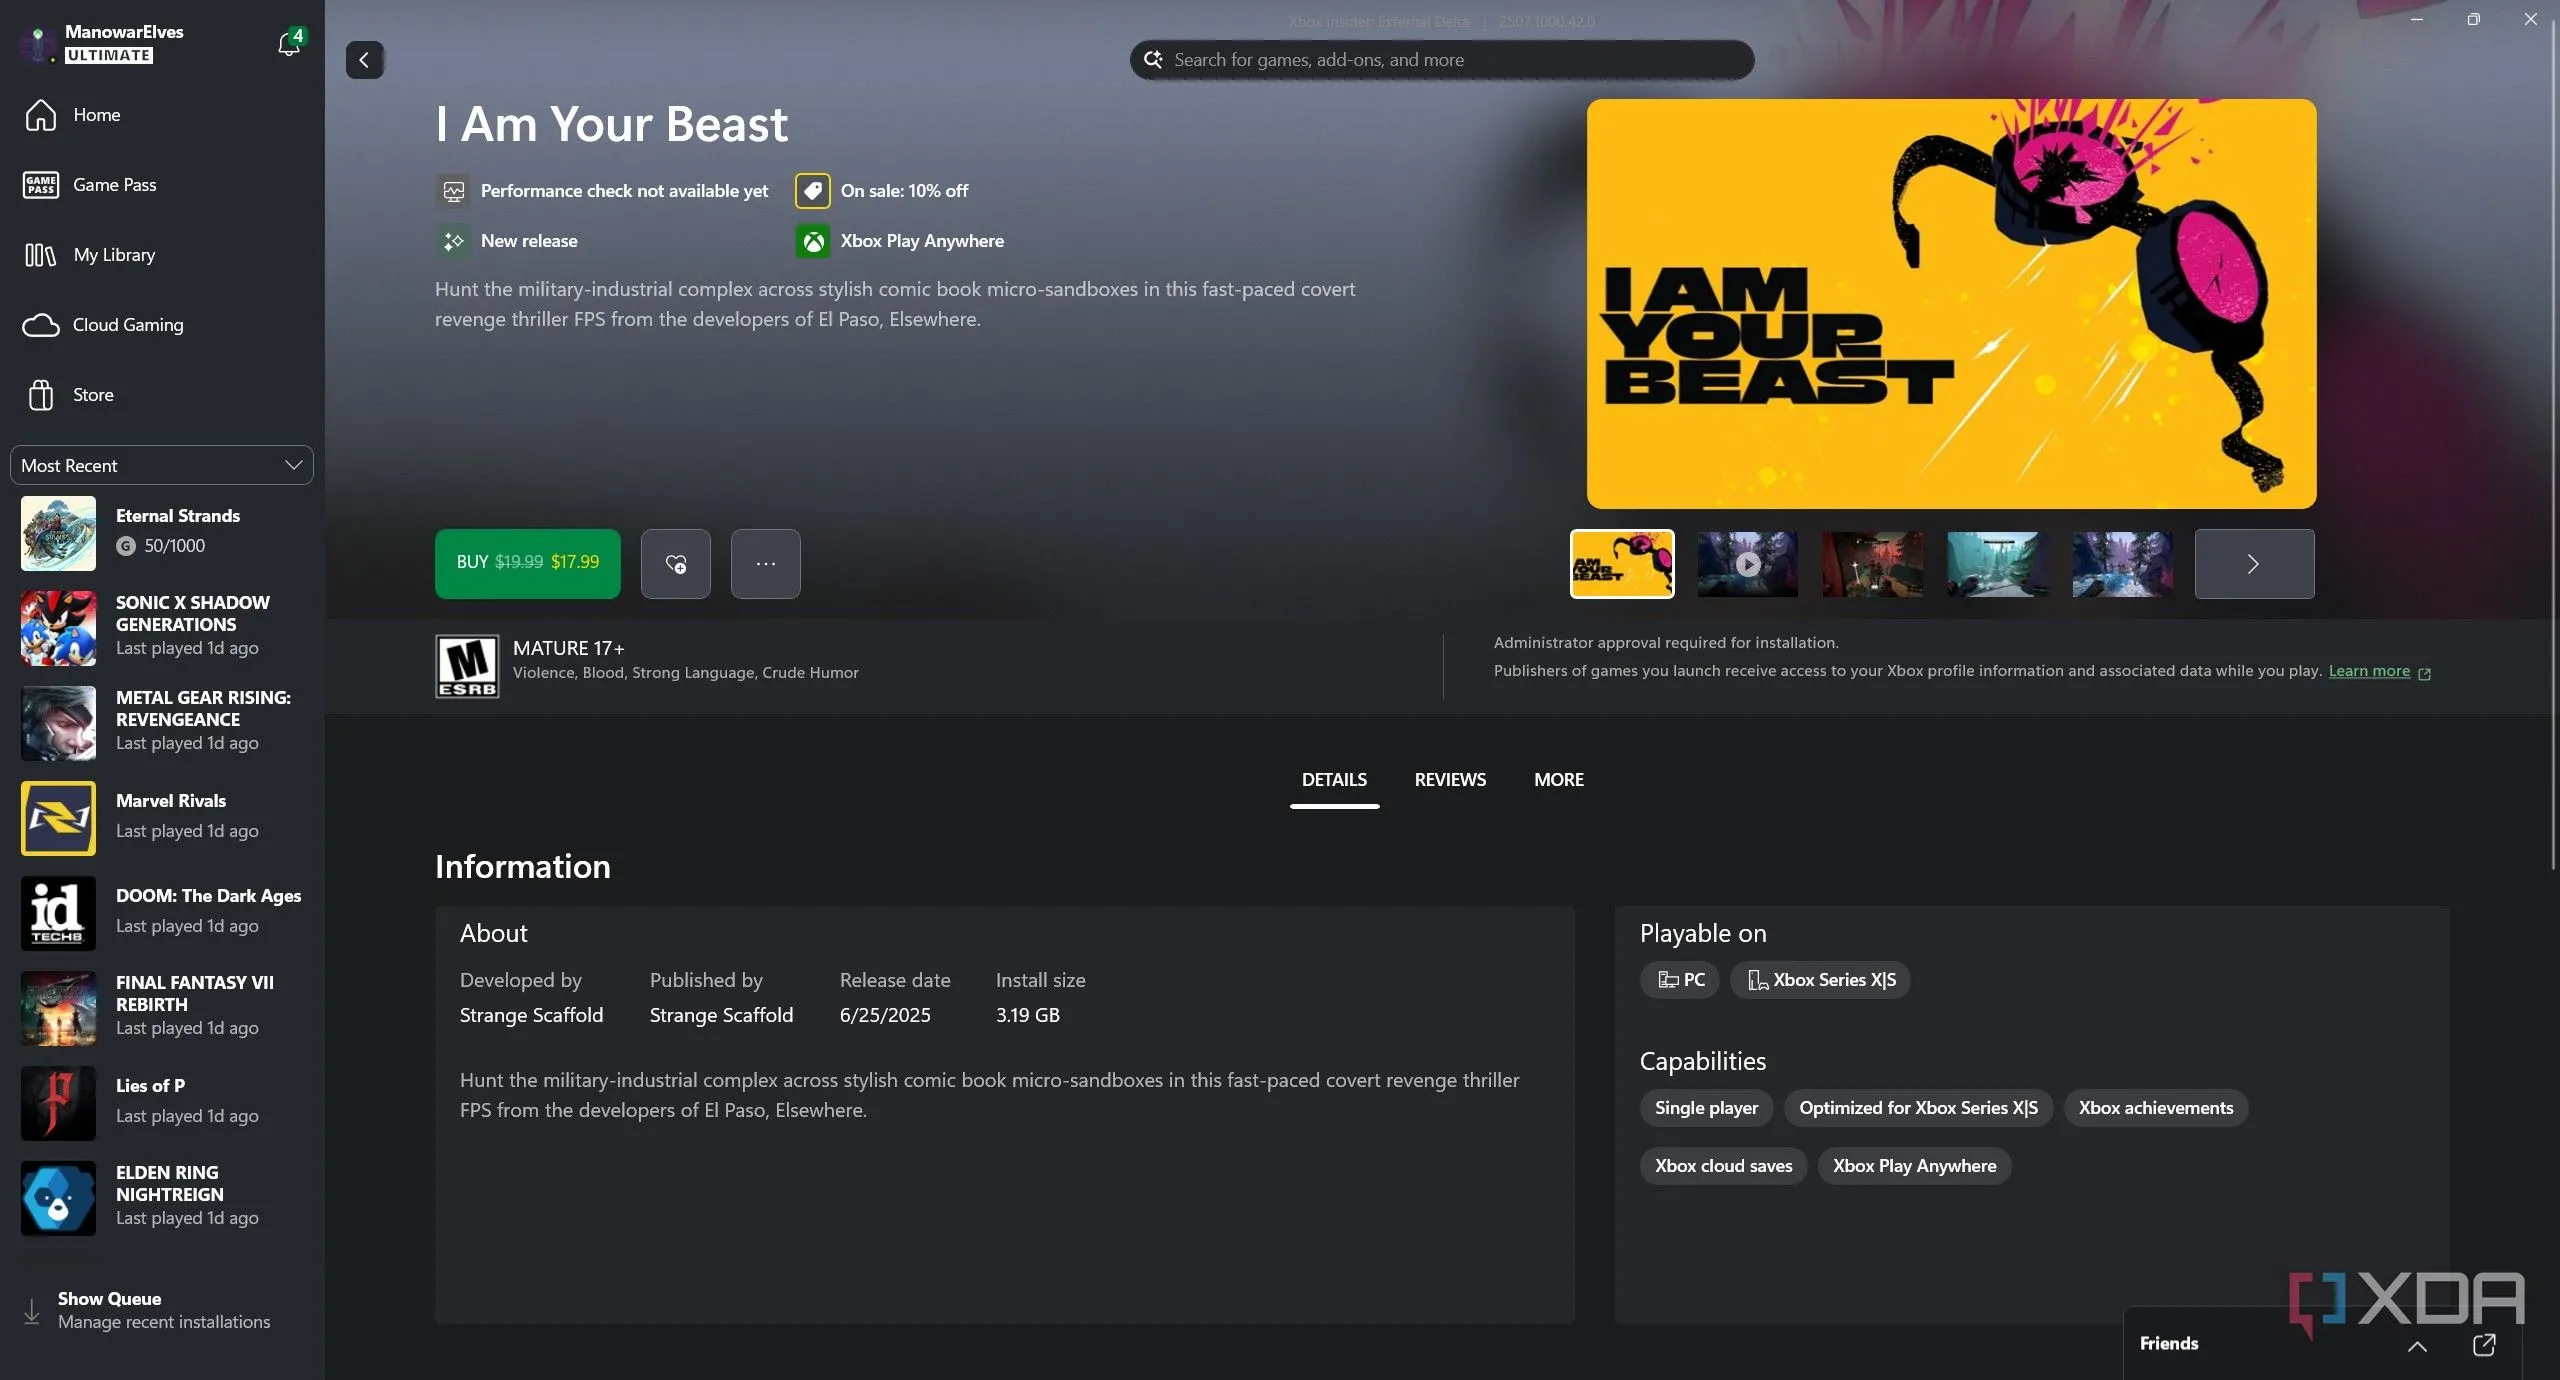Click BUY $17.99 button
The image size is (2560, 1380).
click(528, 564)
